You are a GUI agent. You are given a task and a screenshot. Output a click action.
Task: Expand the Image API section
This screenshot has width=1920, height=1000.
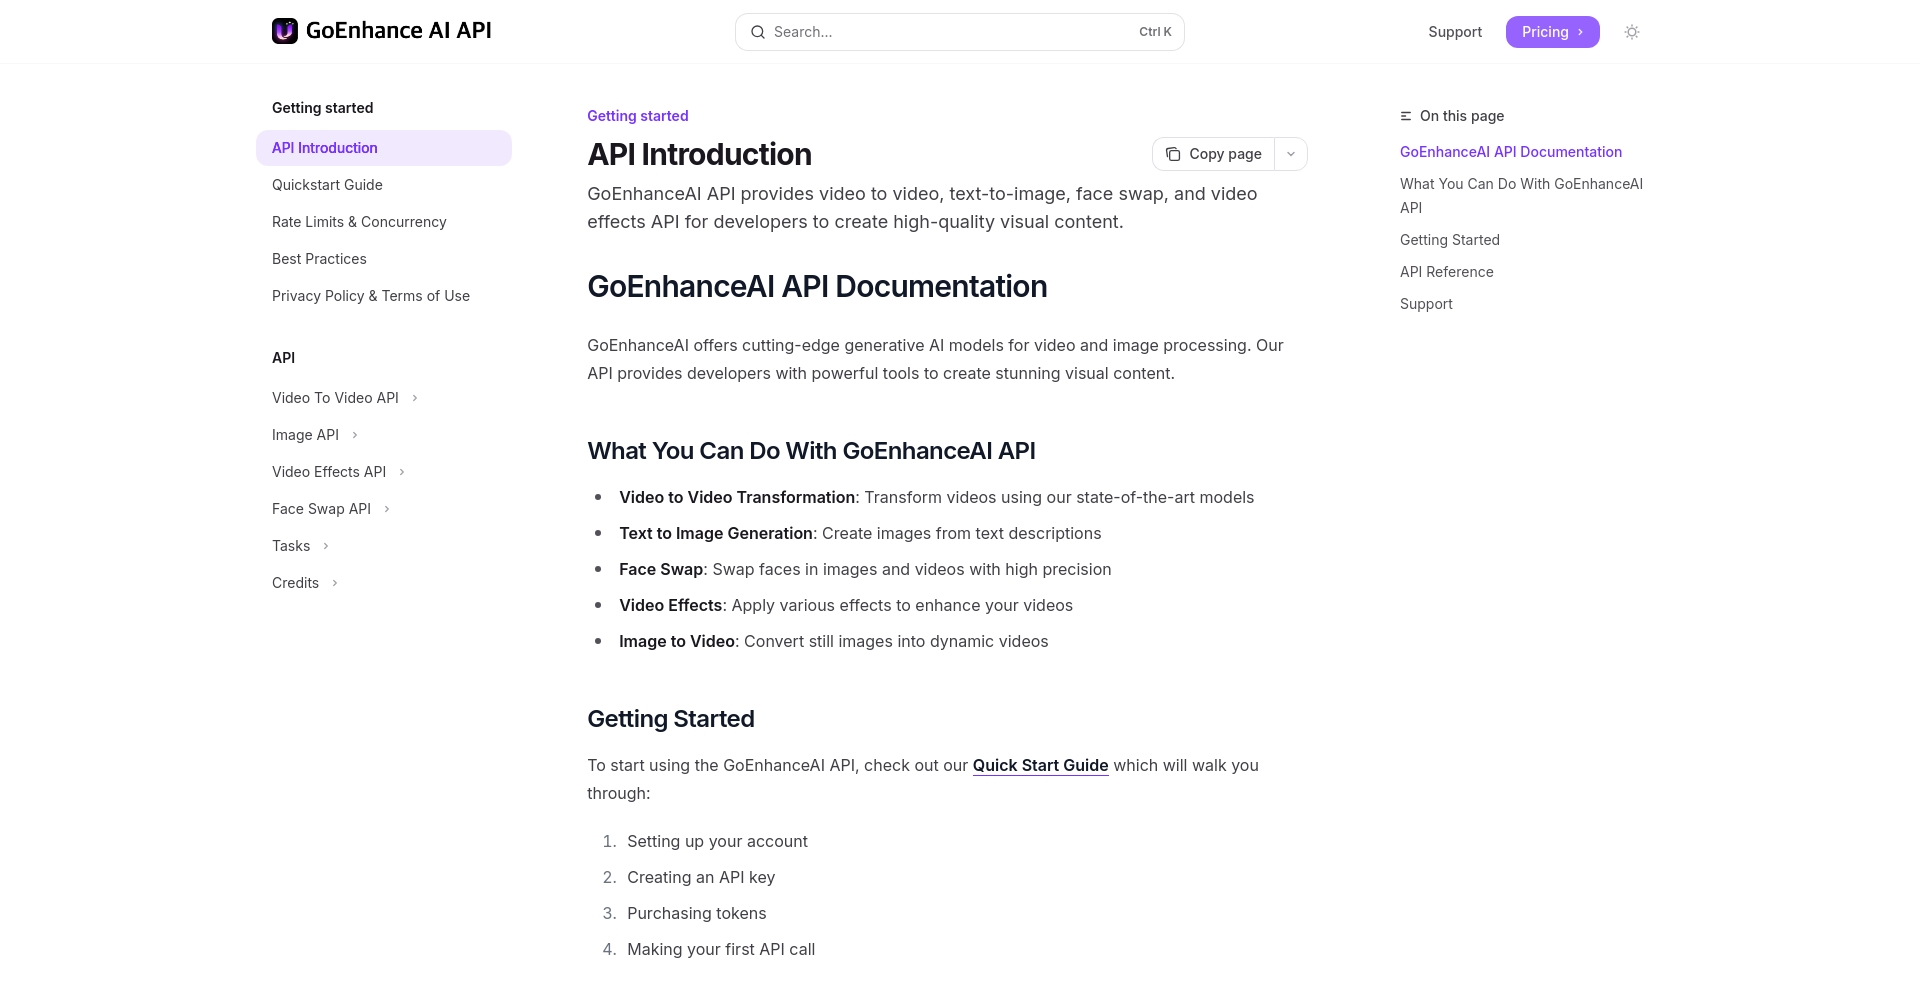[355, 435]
